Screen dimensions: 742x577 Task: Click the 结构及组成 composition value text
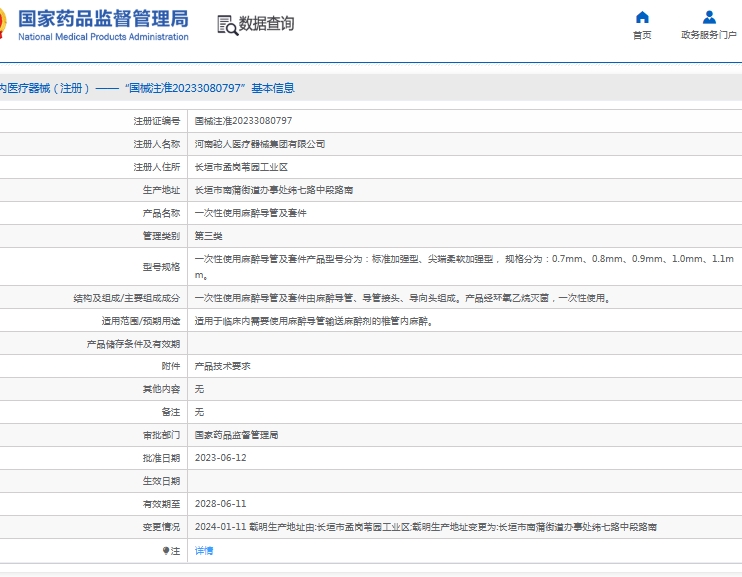click(x=403, y=298)
